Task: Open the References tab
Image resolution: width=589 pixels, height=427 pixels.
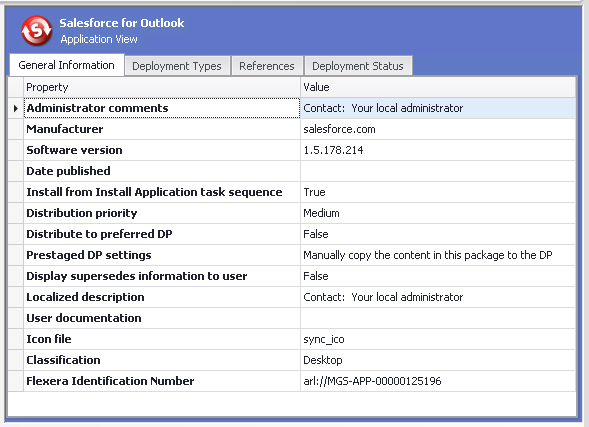Action: coord(267,66)
